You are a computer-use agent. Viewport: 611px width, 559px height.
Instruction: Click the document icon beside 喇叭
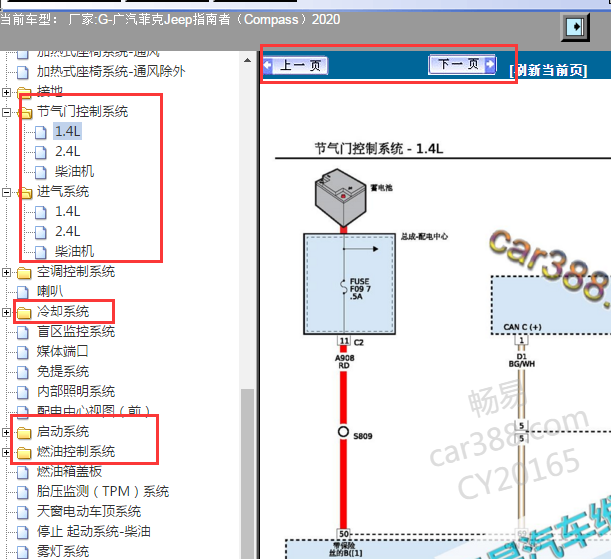pos(23,292)
